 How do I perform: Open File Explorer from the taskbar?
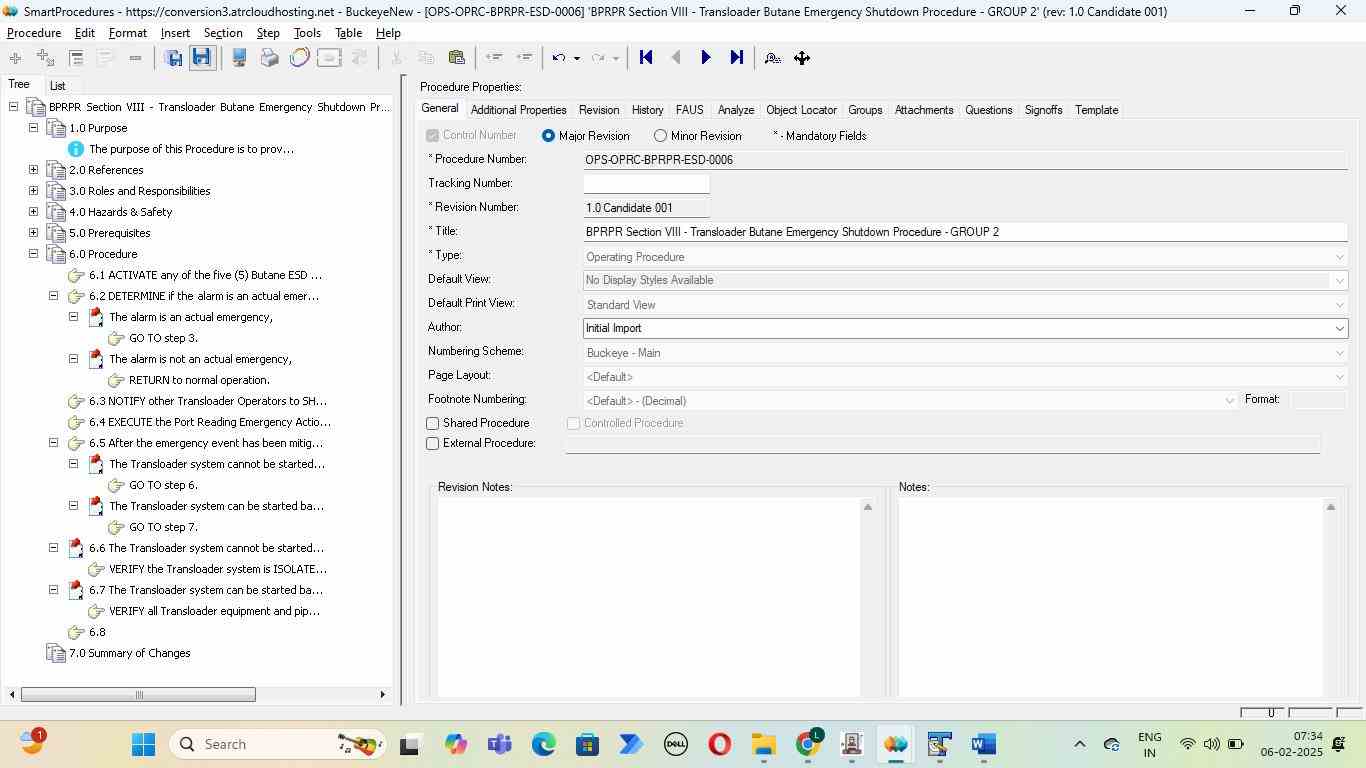pyautogui.click(x=764, y=744)
